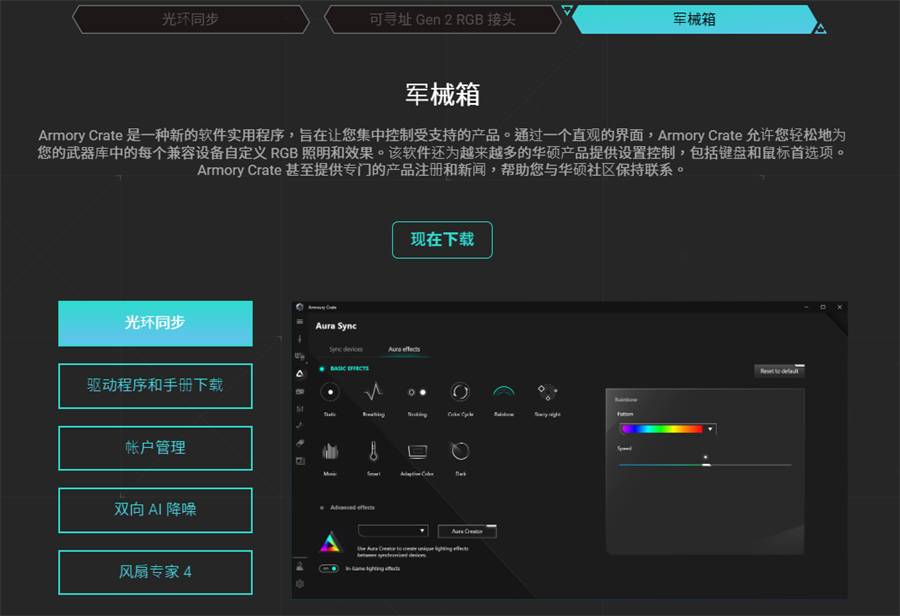This screenshot has height=616, width=900.
Task: Click the Reset to default button
Action: pos(779,371)
